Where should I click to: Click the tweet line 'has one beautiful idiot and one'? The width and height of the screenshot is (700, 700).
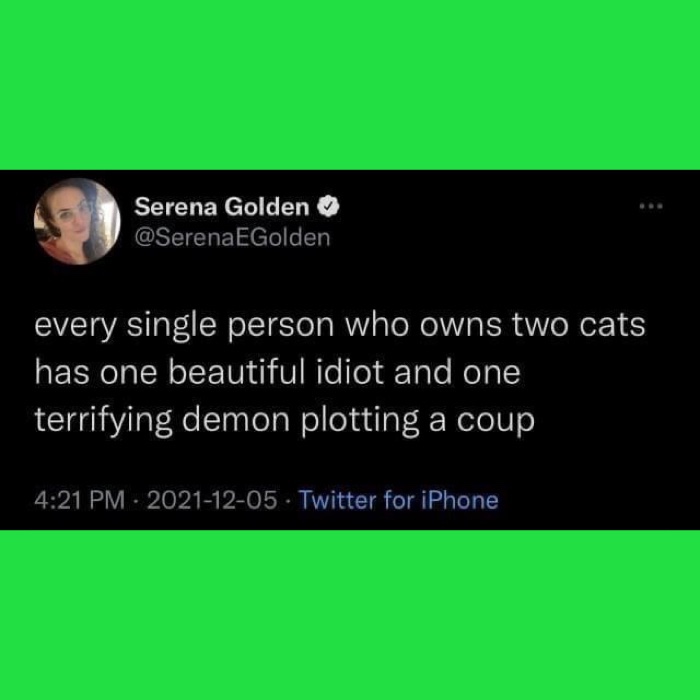click(x=278, y=373)
